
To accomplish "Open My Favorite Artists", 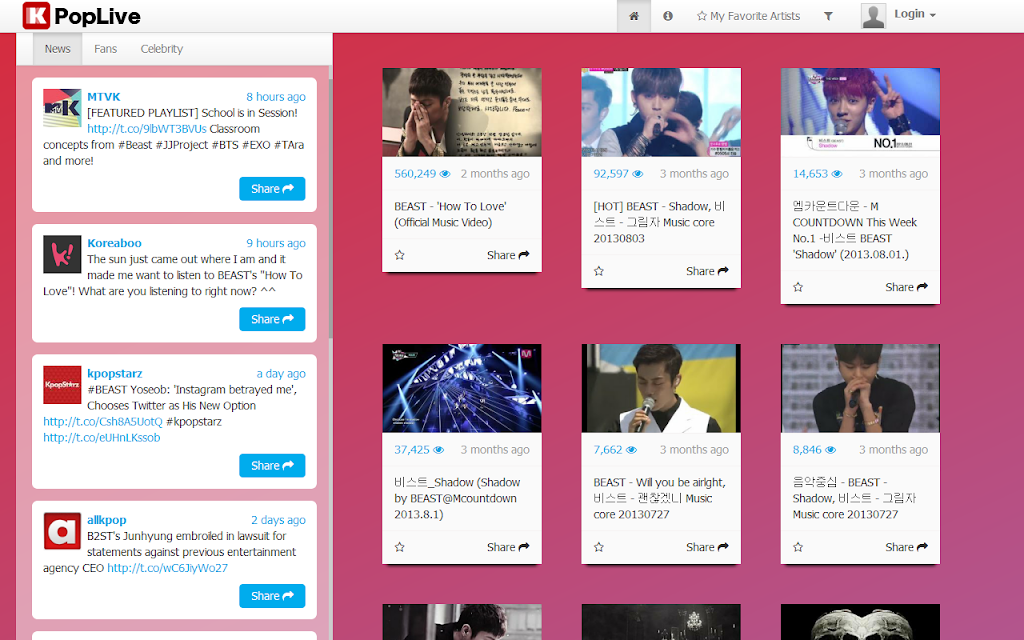I will (x=748, y=16).
